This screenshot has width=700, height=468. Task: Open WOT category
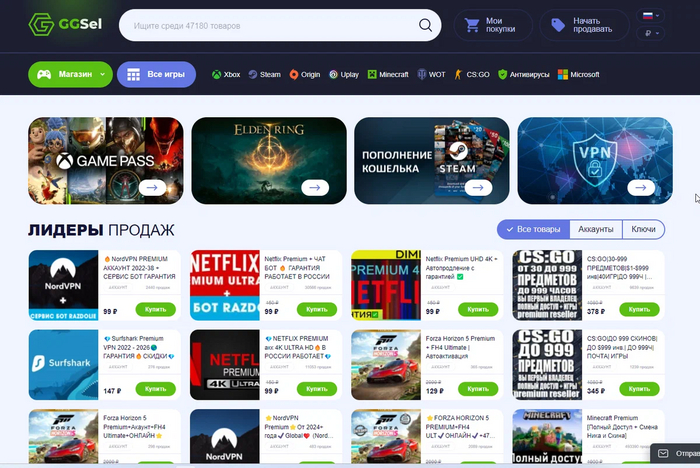431,75
